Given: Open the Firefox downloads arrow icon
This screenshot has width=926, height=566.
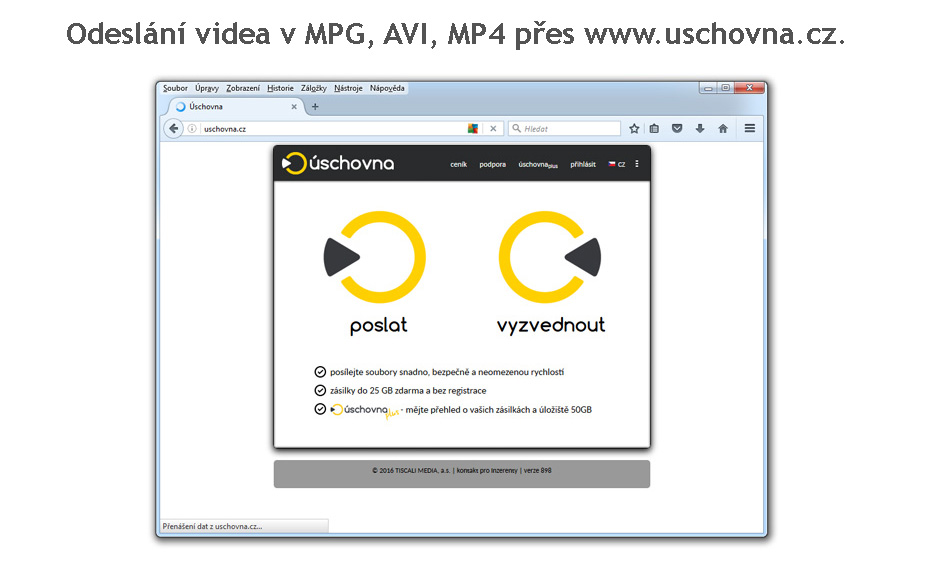Looking at the screenshot, I should [700, 128].
